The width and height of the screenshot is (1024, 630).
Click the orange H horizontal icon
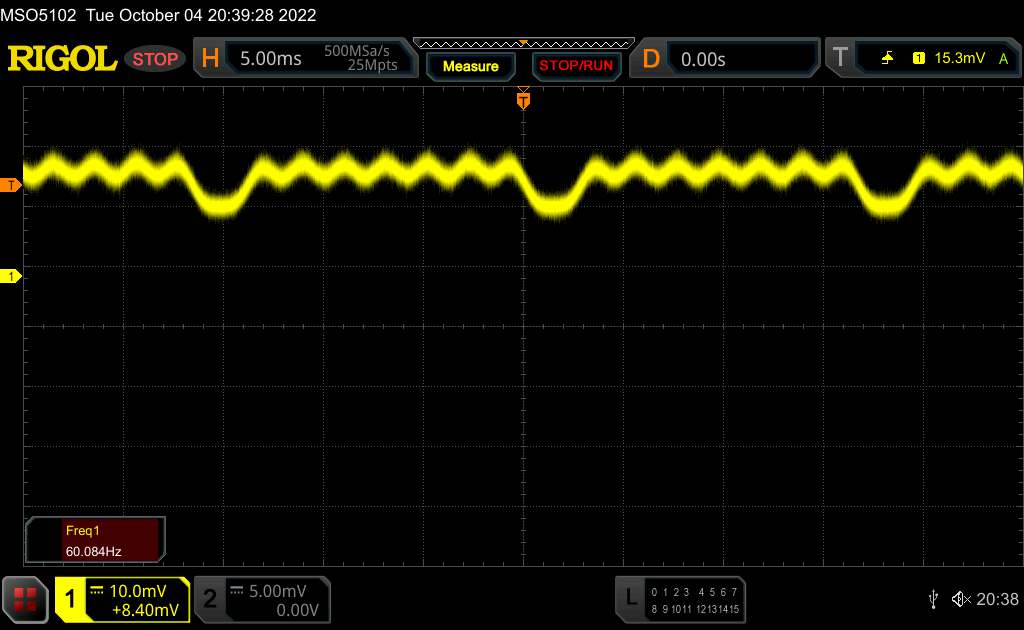tap(210, 59)
